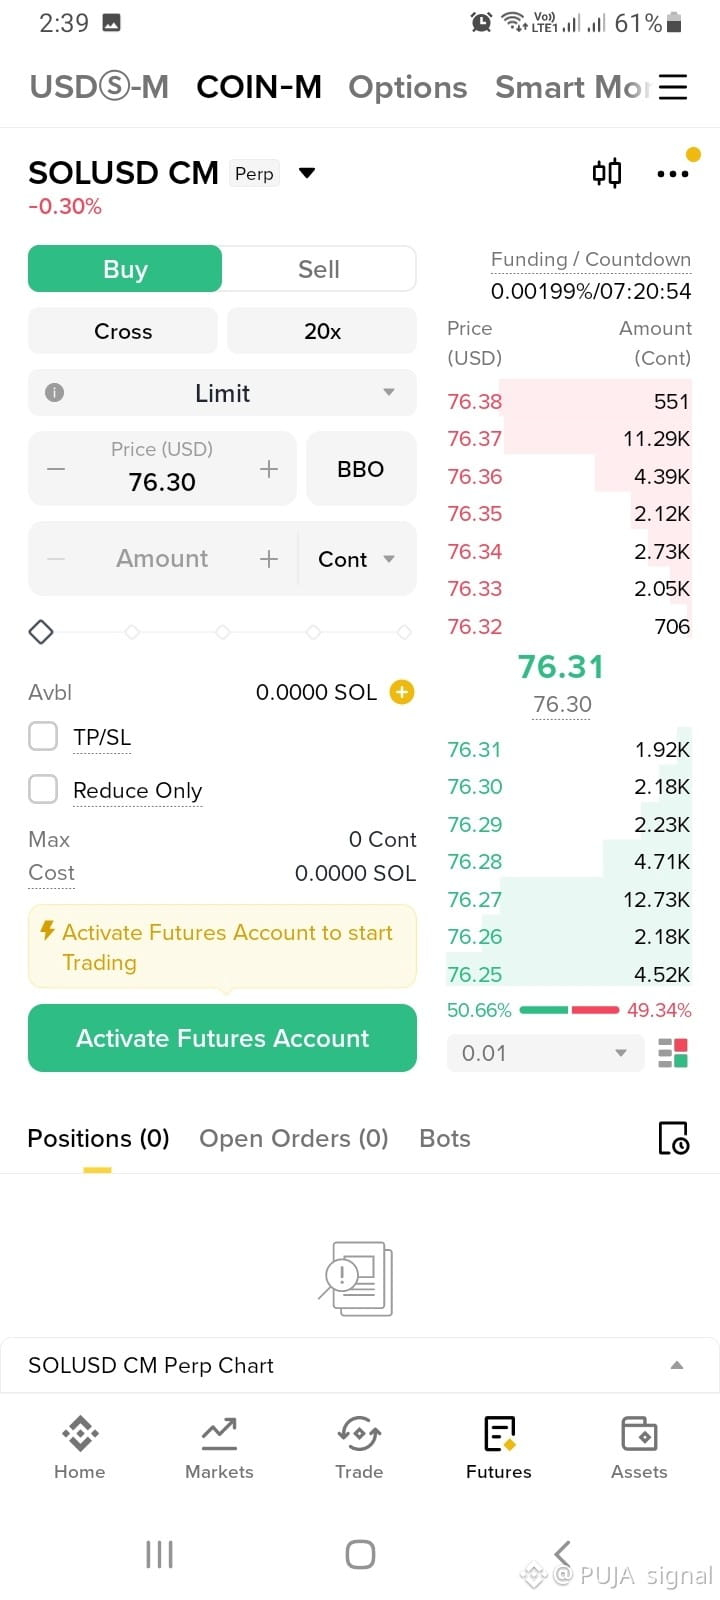This screenshot has height=1600, width=720.
Task: Enable the TP/SL checkbox
Action: tap(43, 736)
